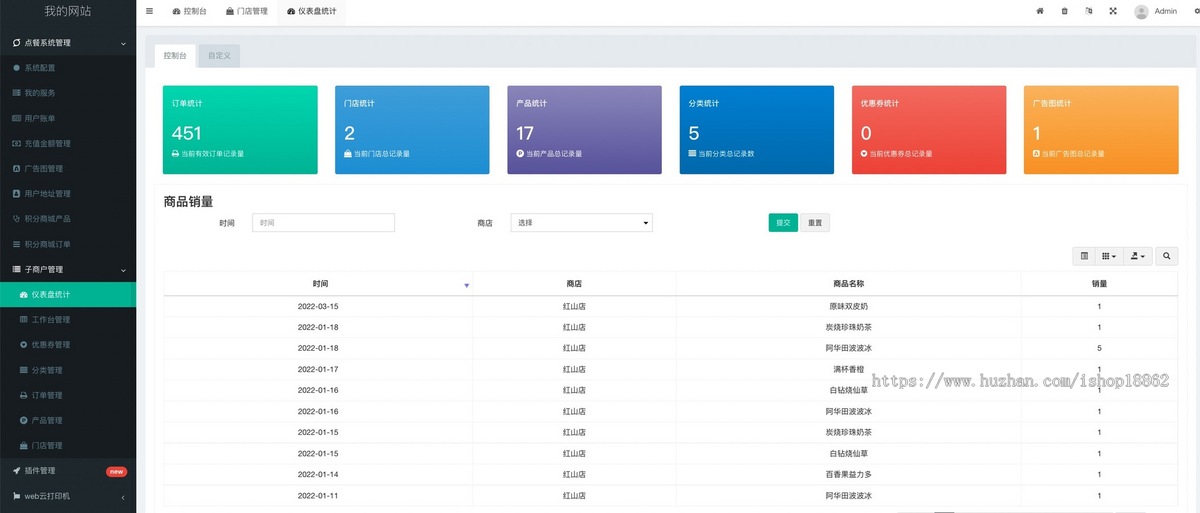Click the home icon in top bar
This screenshot has height=513, width=1200.
[x=1040, y=11]
